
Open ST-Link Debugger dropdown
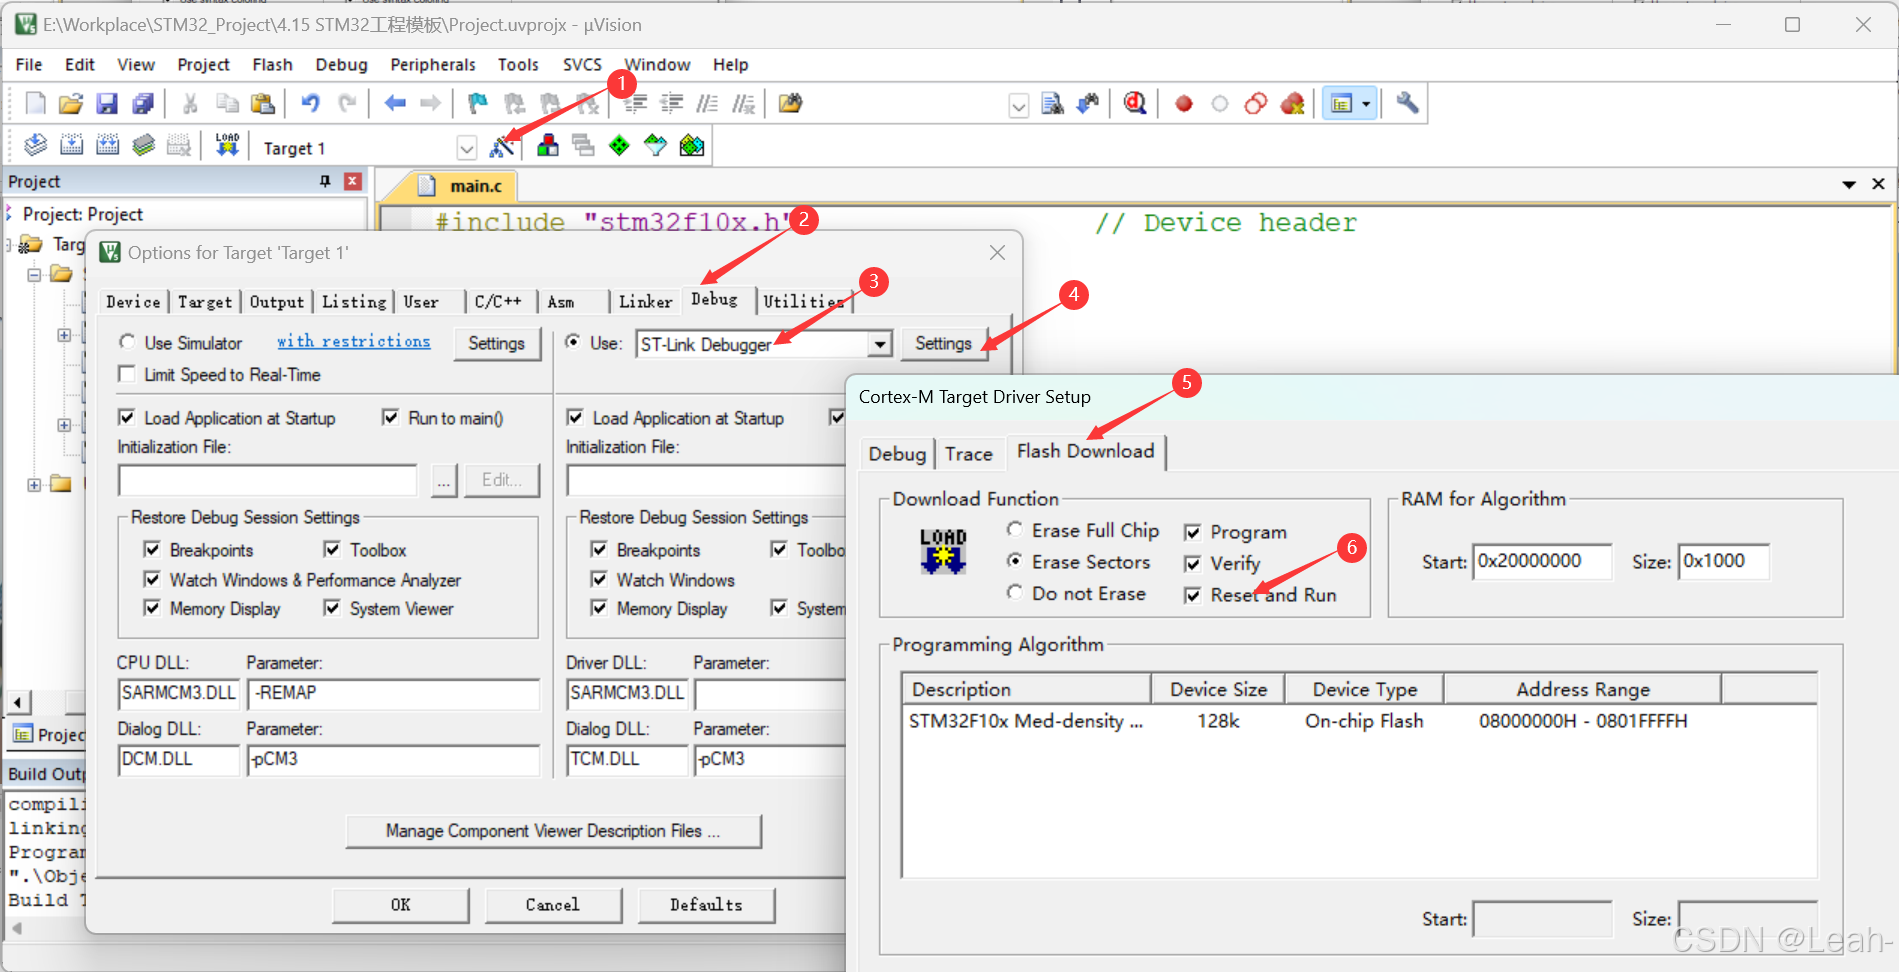click(879, 344)
